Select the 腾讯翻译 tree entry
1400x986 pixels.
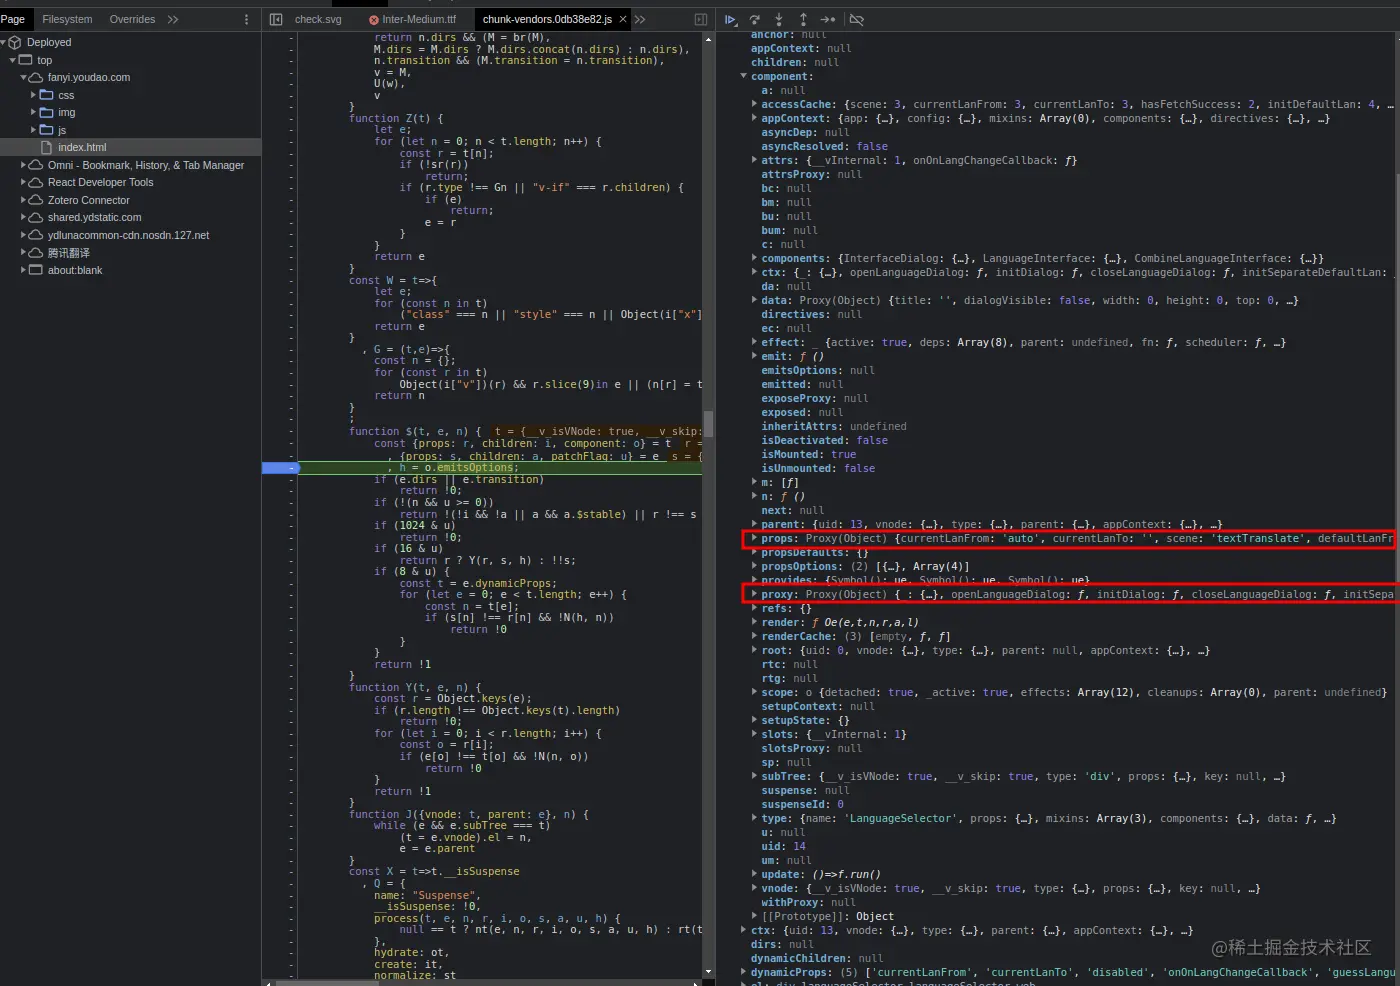[68, 253]
